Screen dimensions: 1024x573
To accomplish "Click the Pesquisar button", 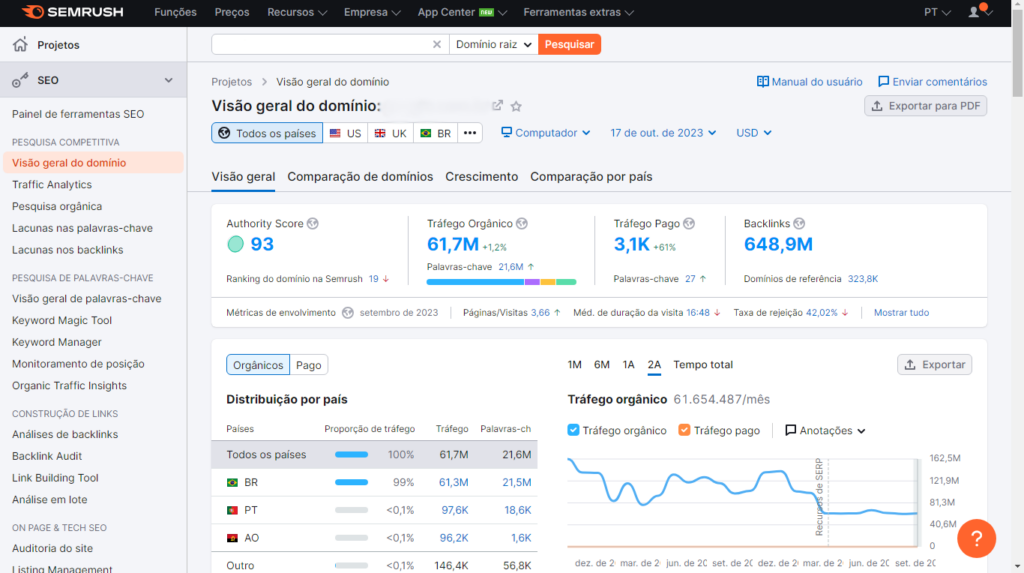I will coord(569,44).
